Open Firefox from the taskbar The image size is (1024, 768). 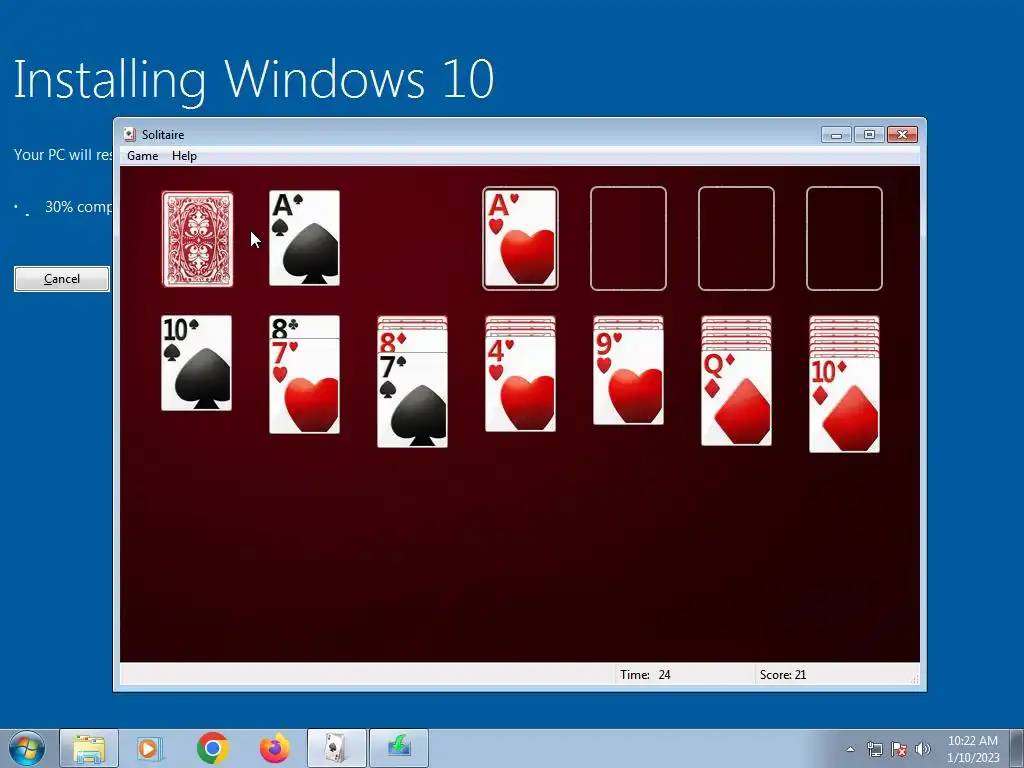tap(275, 748)
